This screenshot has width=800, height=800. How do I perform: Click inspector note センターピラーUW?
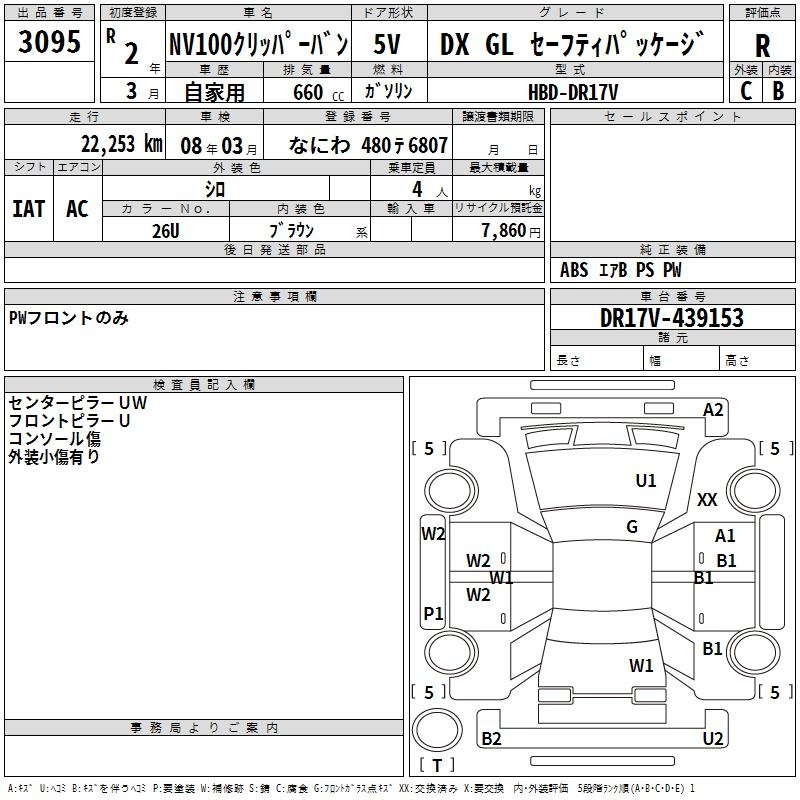(78, 403)
